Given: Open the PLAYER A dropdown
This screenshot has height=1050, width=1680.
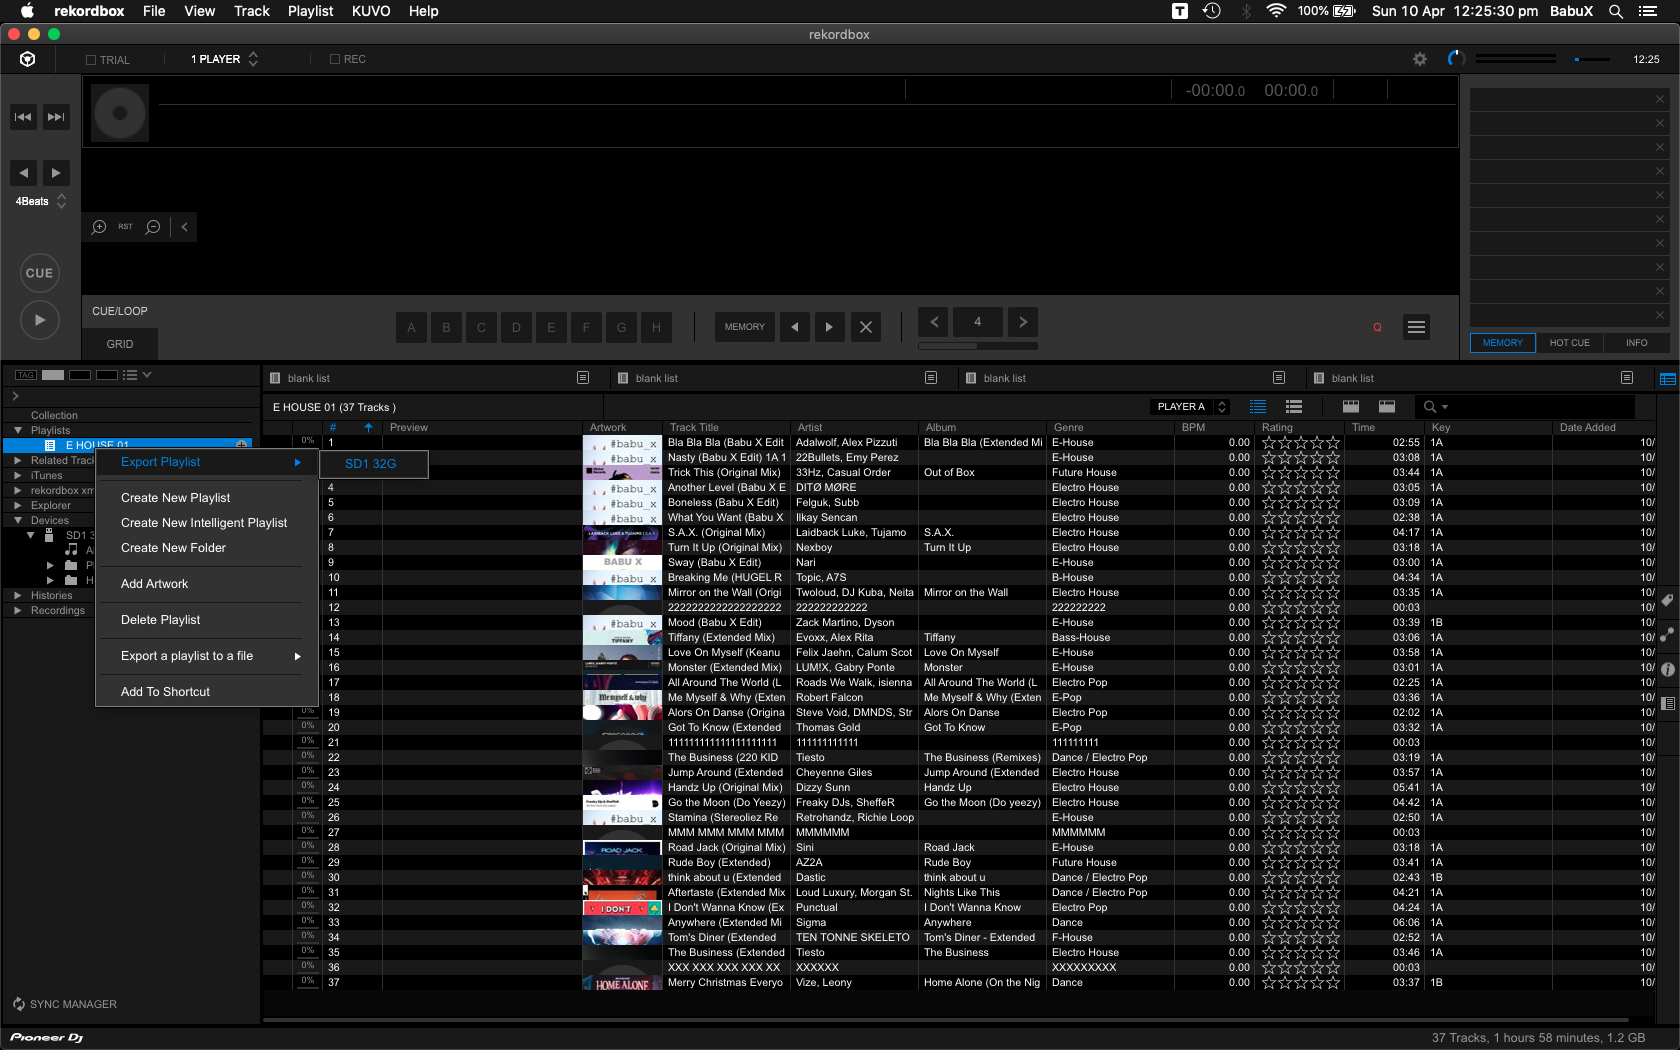Looking at the screenshot, I should (1191, 407).
